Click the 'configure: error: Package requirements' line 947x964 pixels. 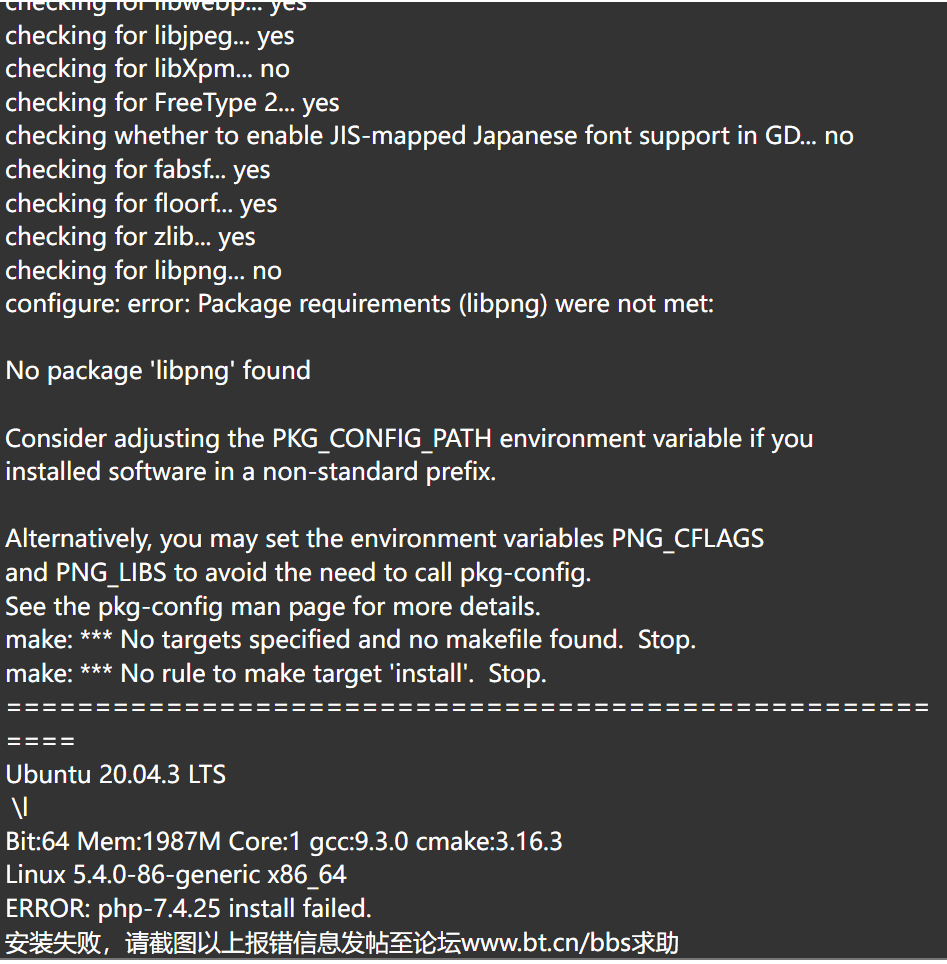click(360, 304)
